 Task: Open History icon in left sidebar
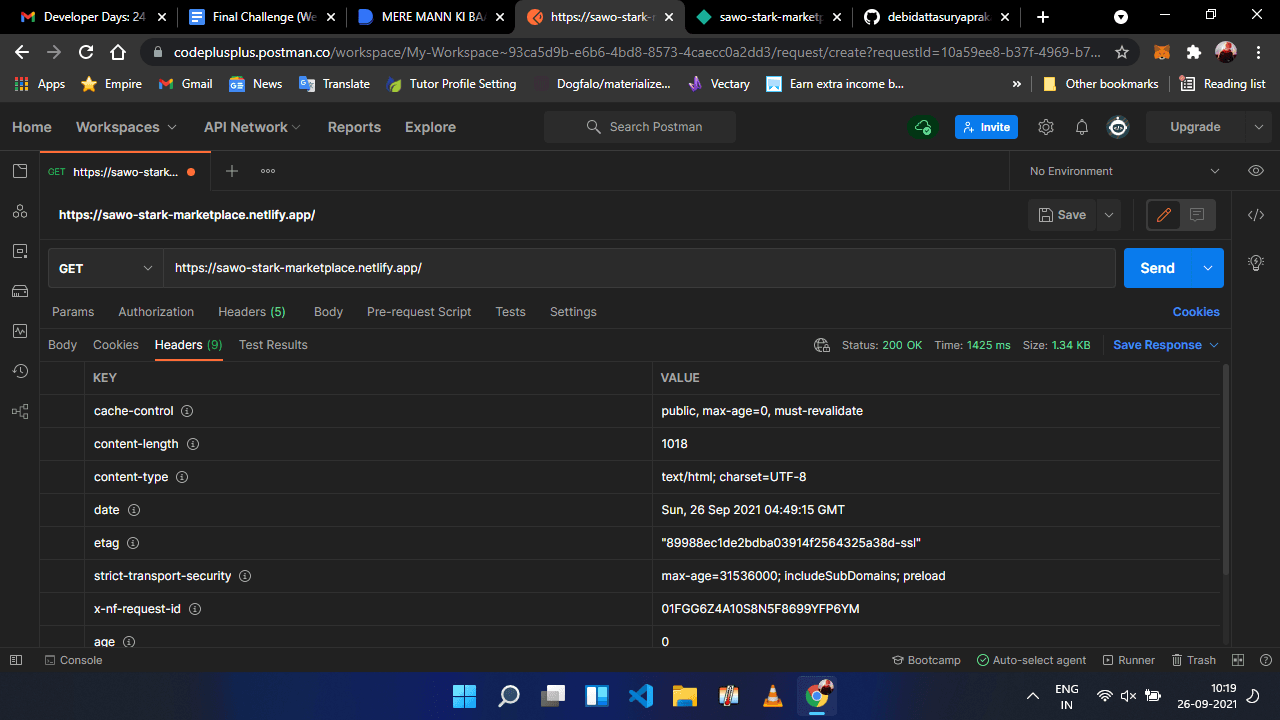point(20,371)
